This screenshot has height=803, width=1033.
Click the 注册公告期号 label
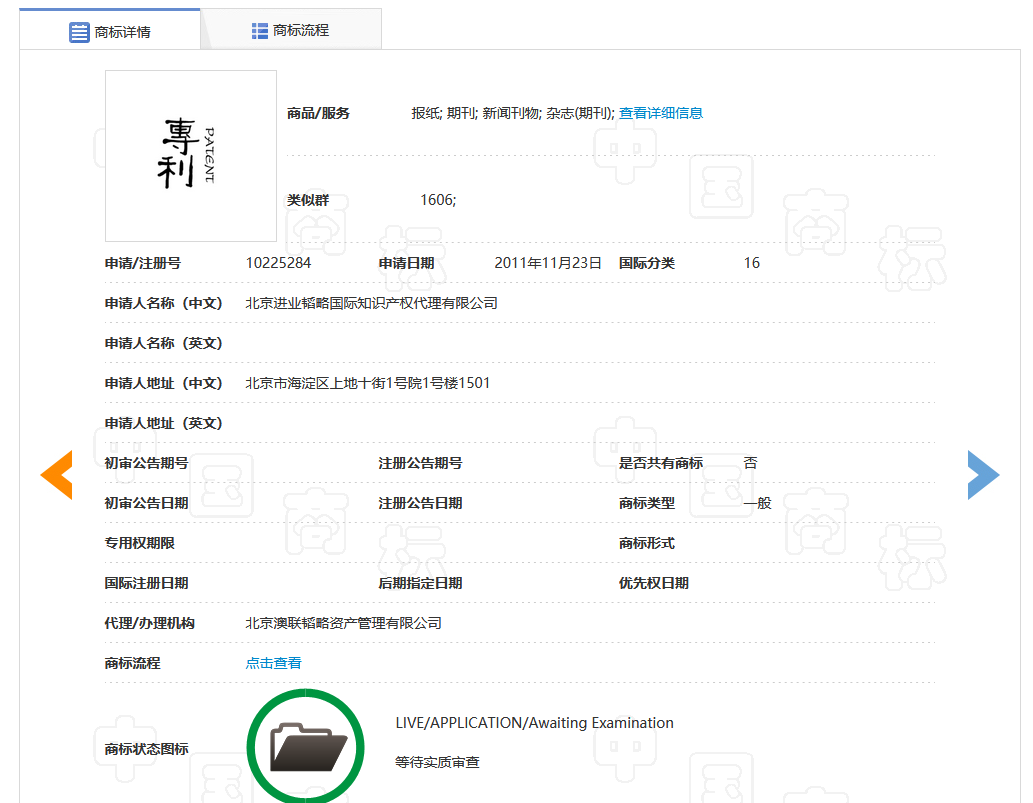point(420,464)
